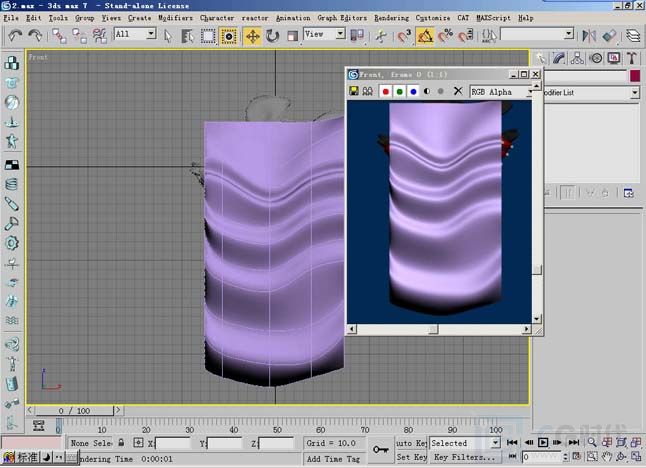Switch to the Create command panel tab

coord(541,58)
